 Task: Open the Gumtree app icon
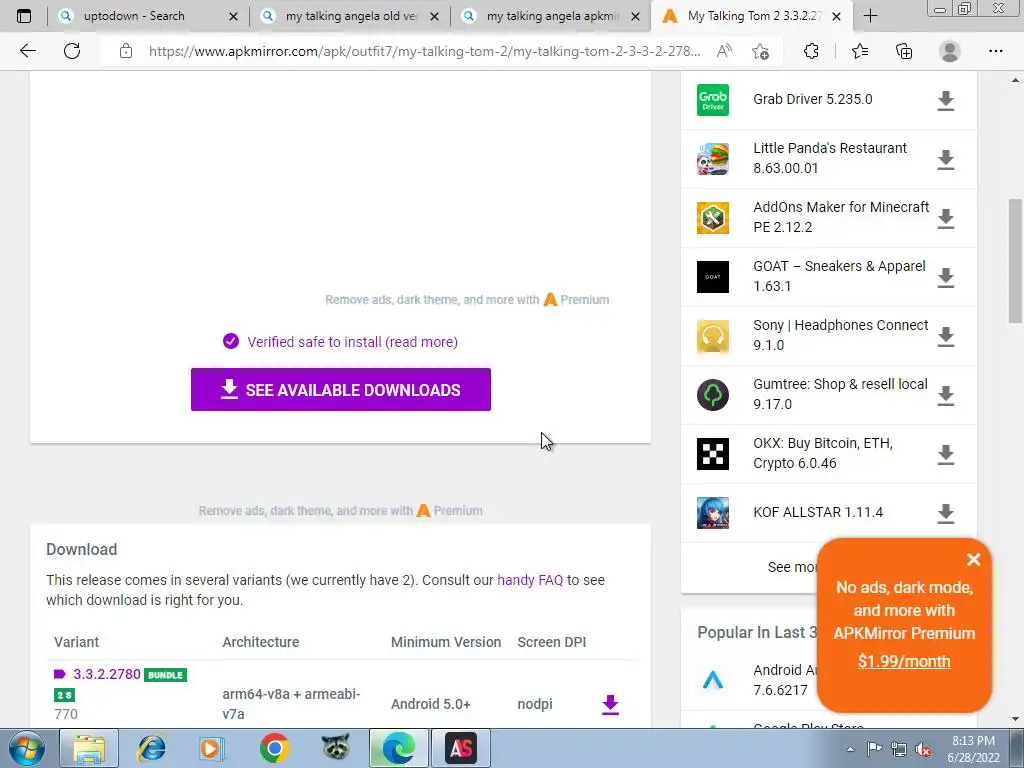pyautogui.click(x=712, y=394)
